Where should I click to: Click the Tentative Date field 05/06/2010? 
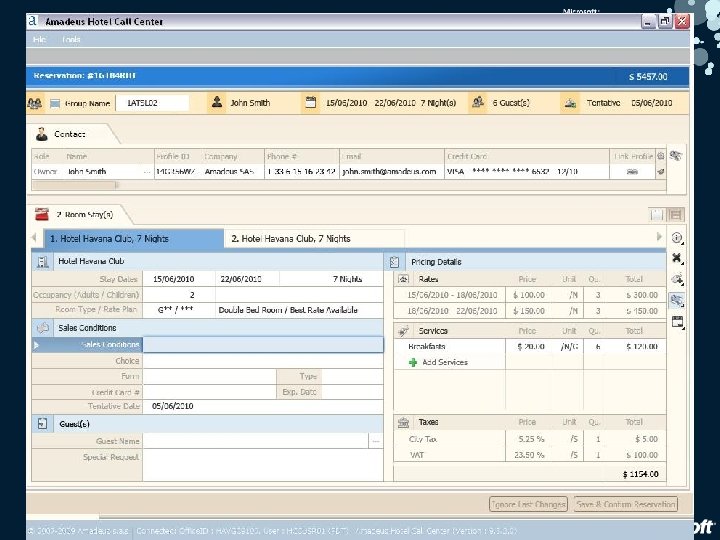[263, 406]
